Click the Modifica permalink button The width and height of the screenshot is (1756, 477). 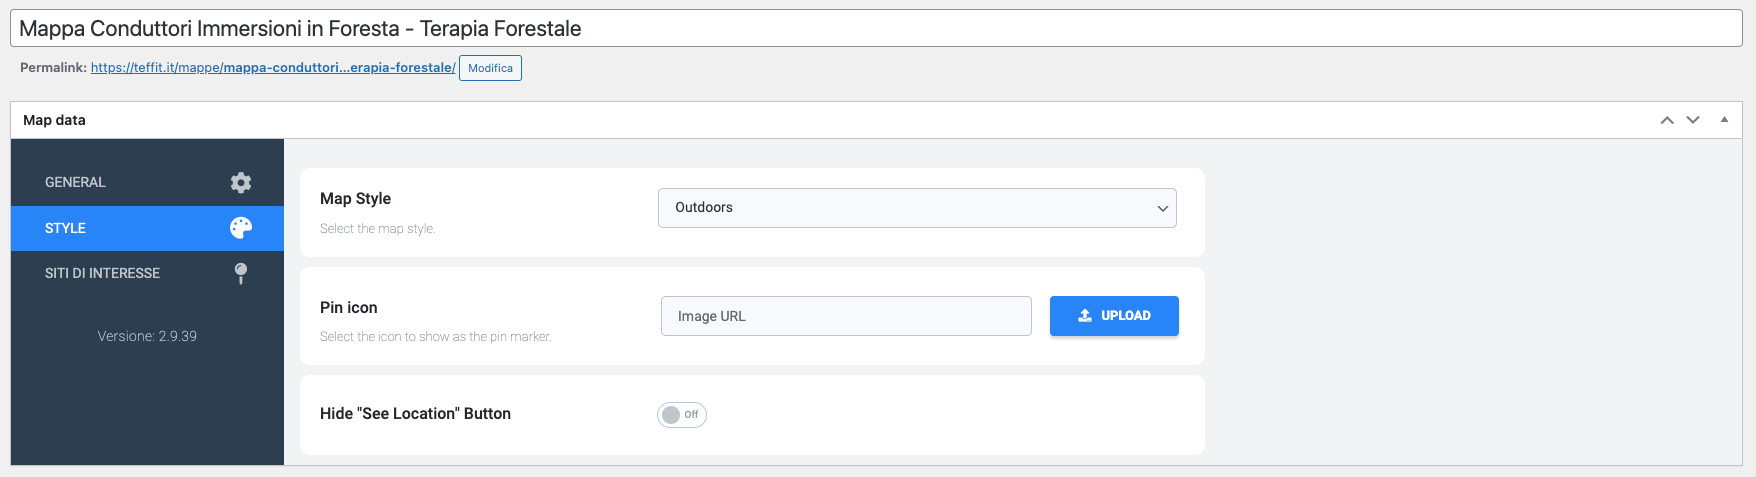point(490,68)
